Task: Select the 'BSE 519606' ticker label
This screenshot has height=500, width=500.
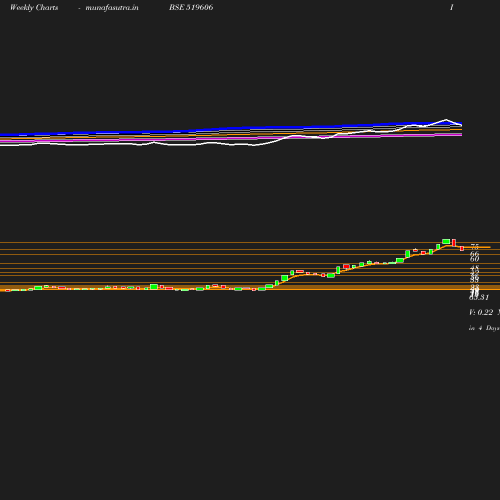Action: pos(191,7)
